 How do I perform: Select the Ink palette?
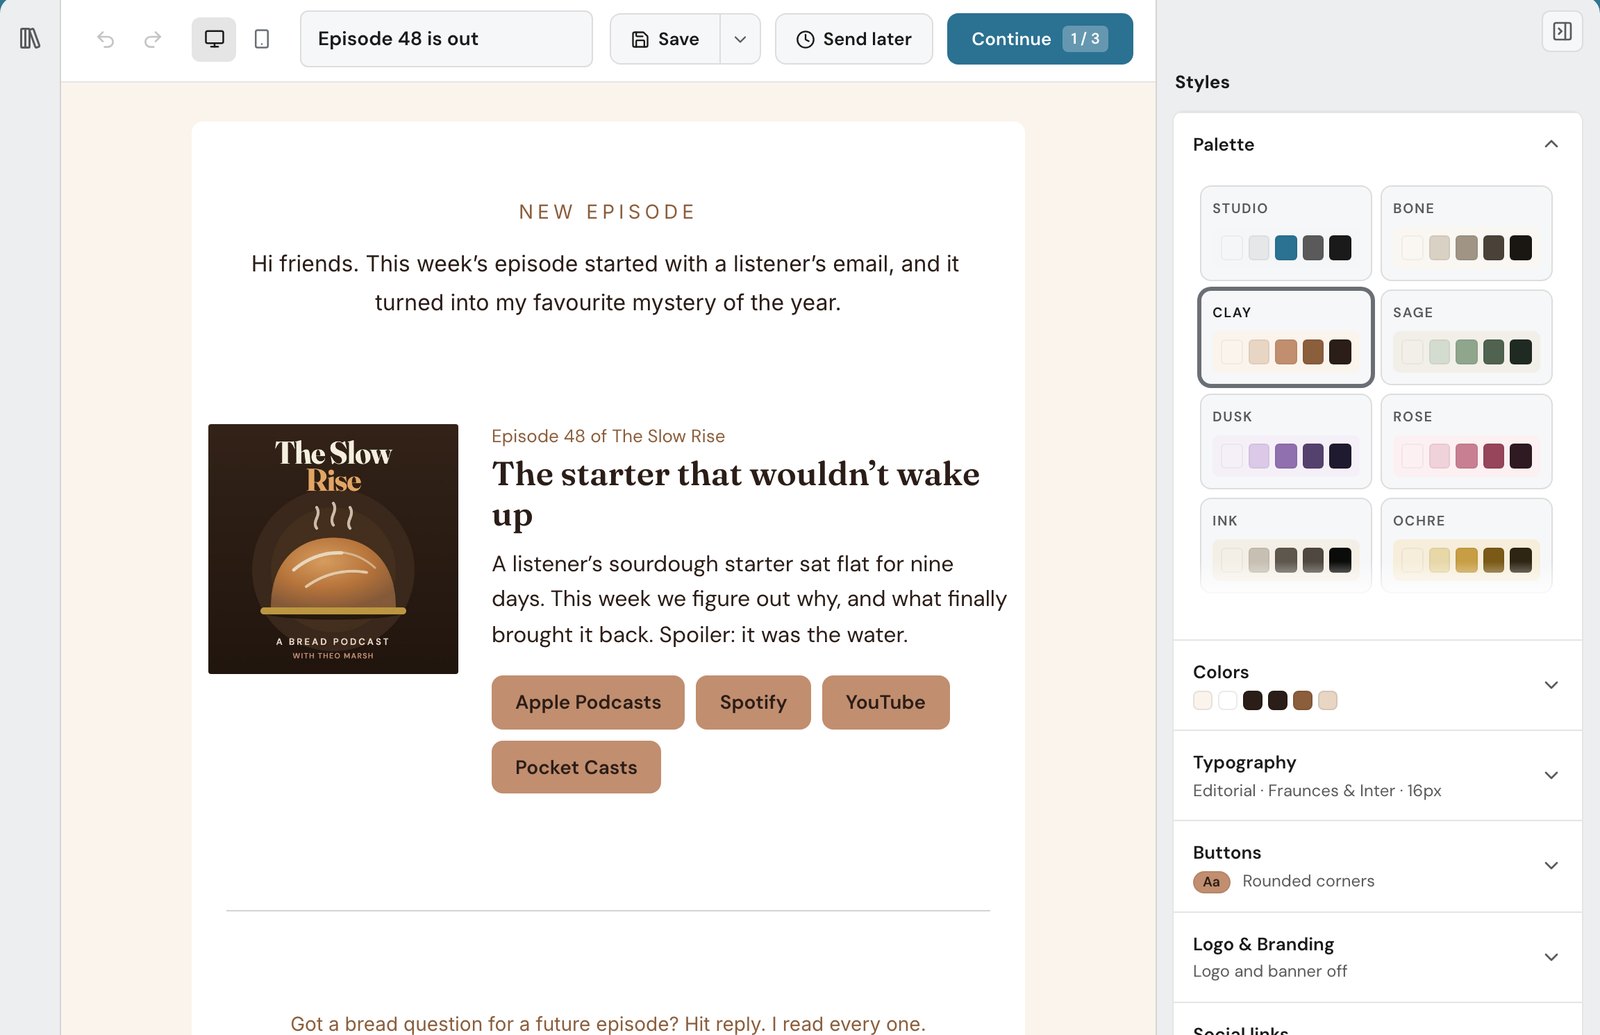point(1286,545)
